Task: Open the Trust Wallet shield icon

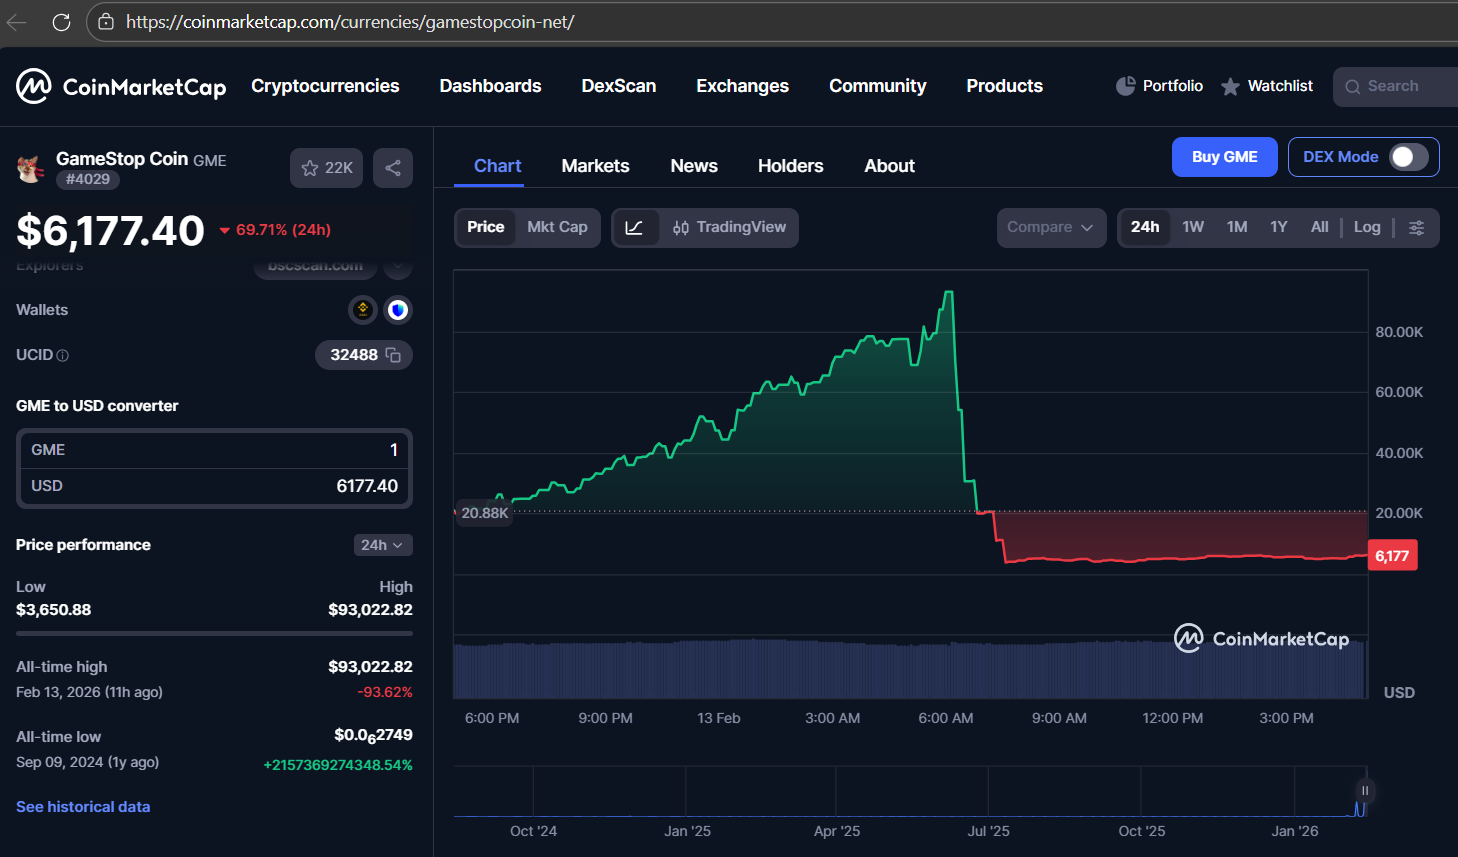Action: [x=398, y=310]
